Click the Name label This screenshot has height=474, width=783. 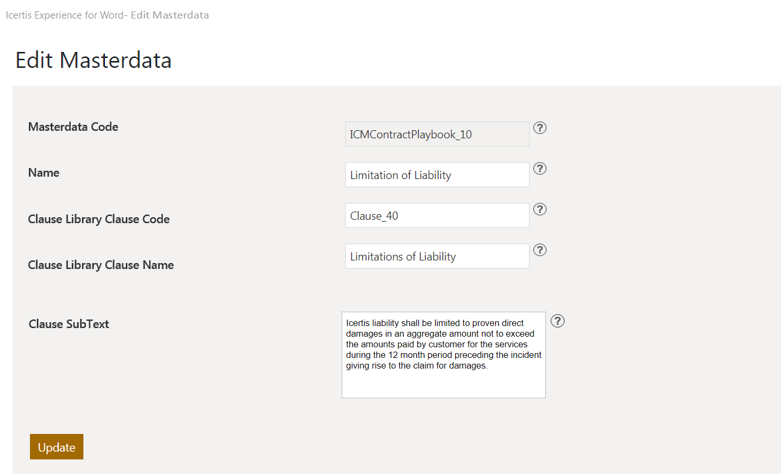click(44, 173)
